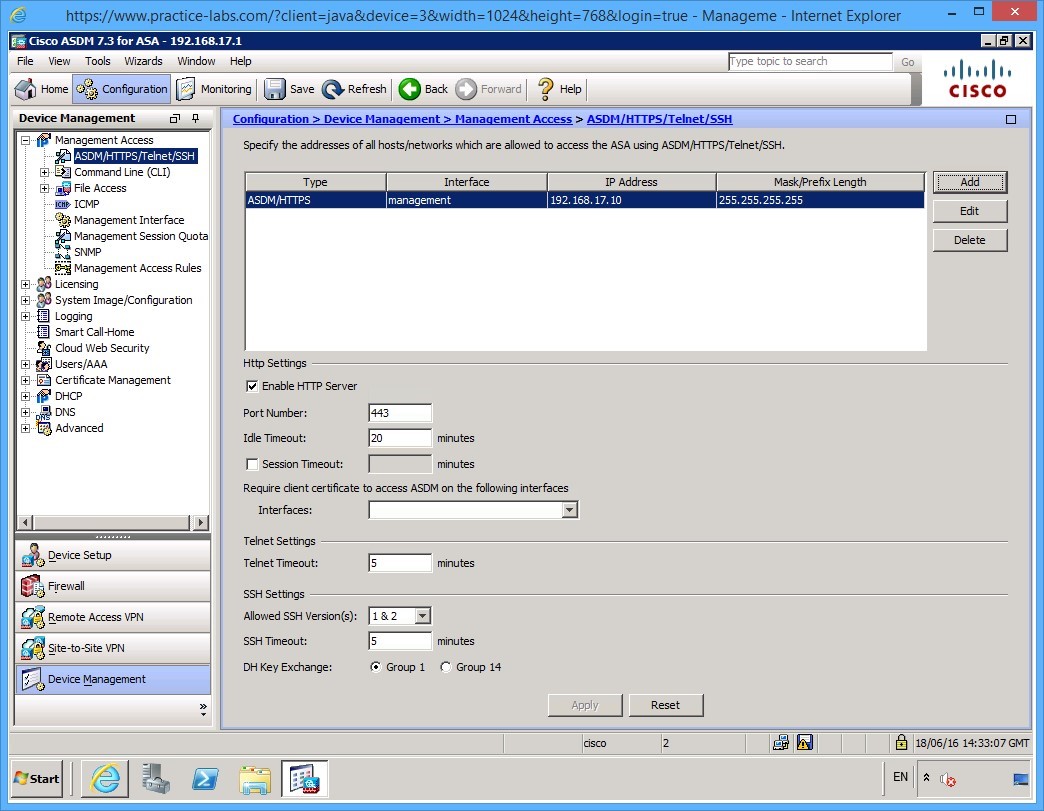The width and height of the screenshot is (1044, 811).
Task: Select Group 14 for DH Key Exchange
Action: click(x=446, y=667)
